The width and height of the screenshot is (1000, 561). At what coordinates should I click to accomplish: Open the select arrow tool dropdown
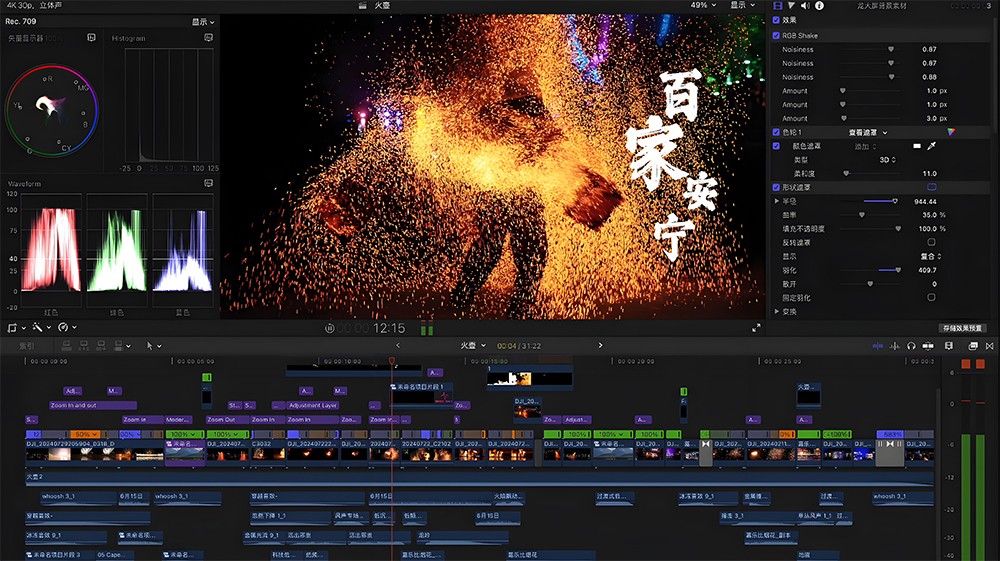point(154,346)
